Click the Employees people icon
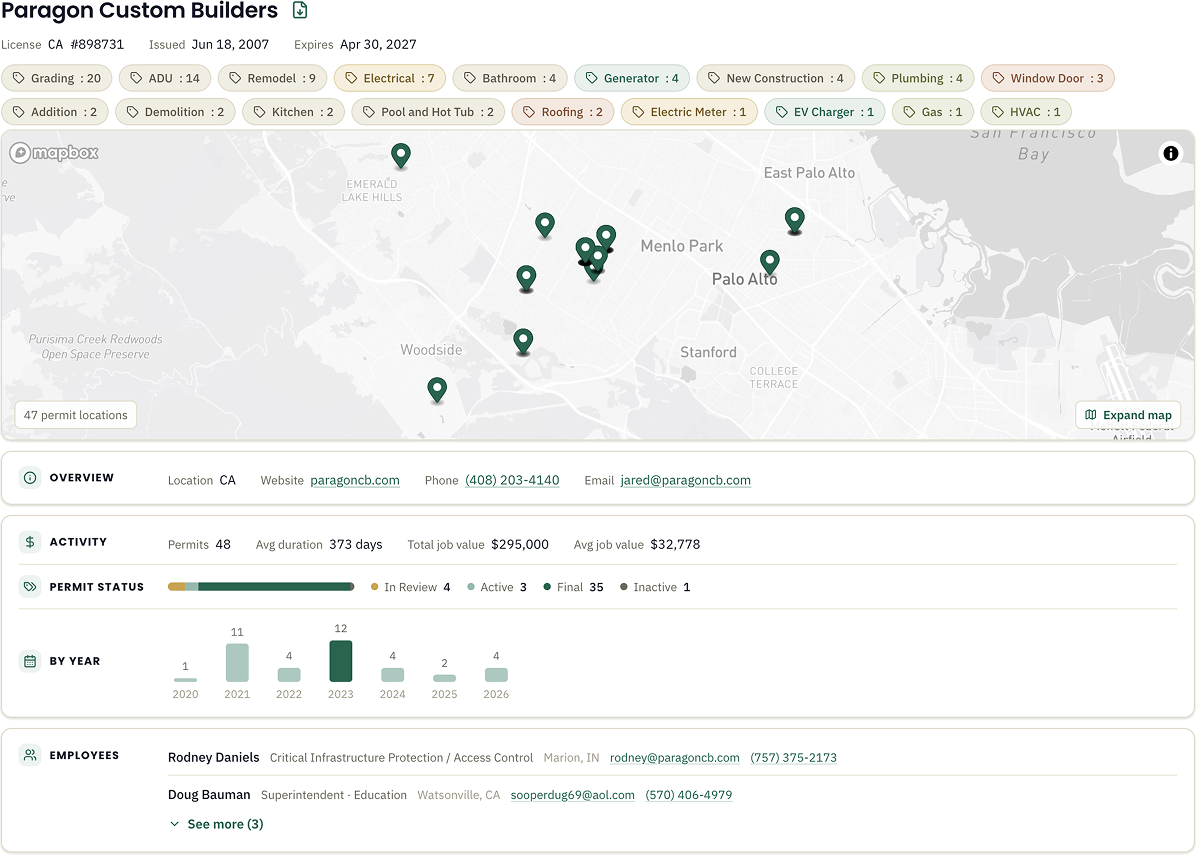 30,755
